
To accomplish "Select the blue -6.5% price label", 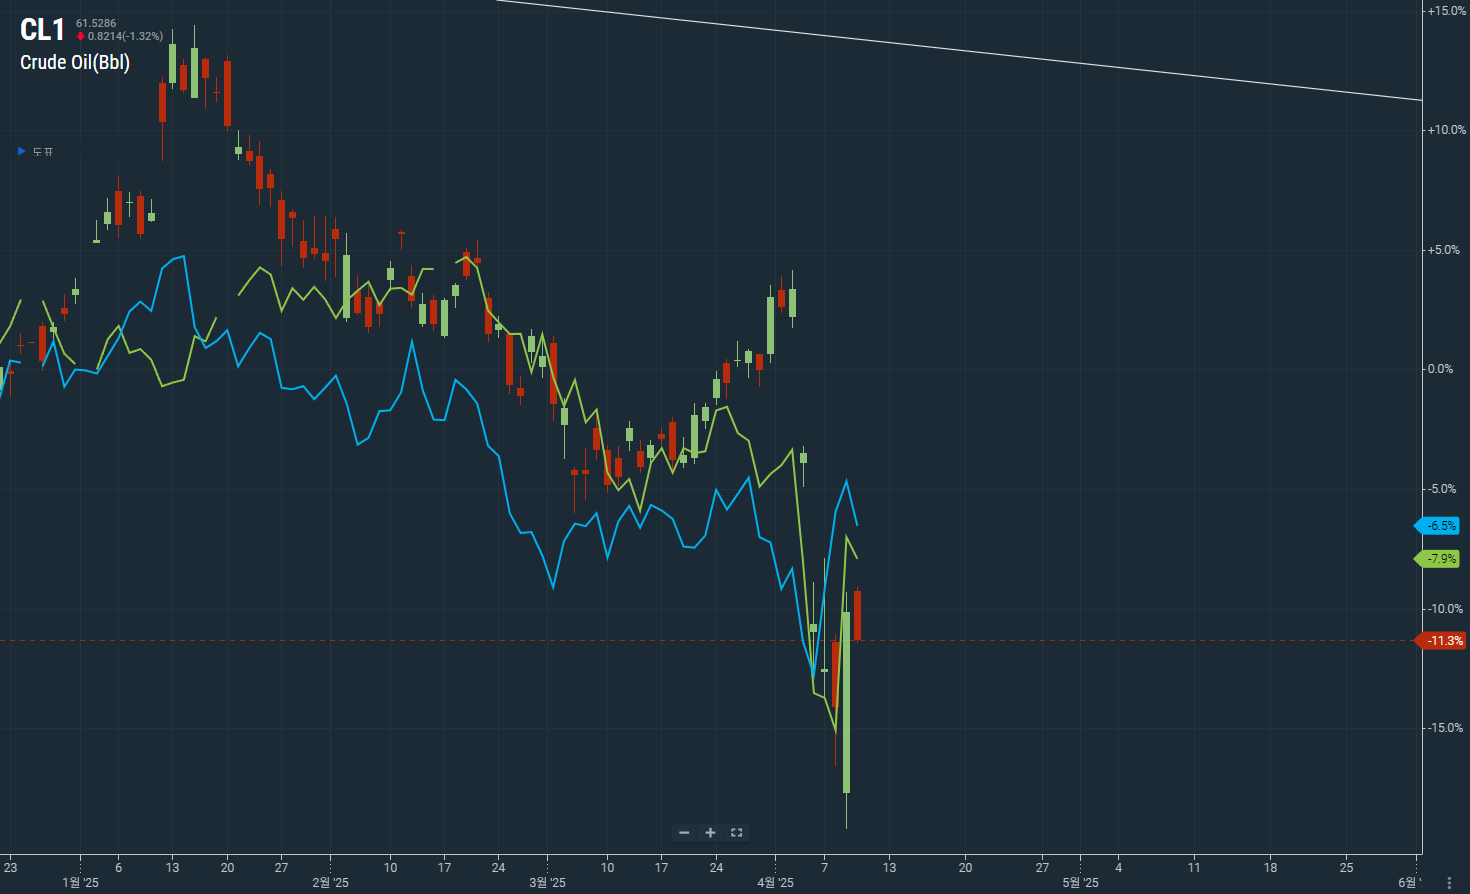I will (1439, 526).
